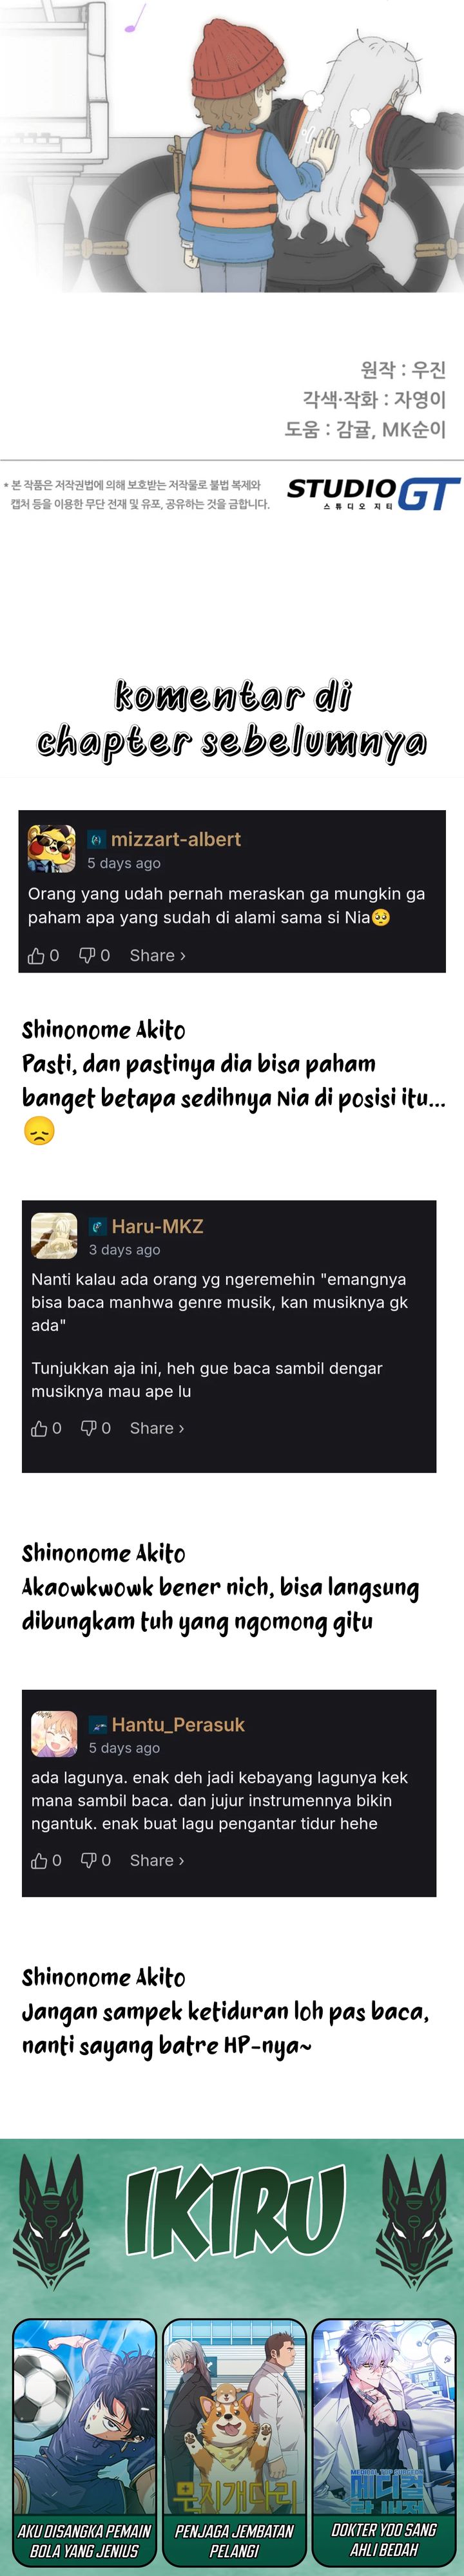Open Hantu_Perasuk username link
The width and height of the screenshot is (464, 2576).
(178, 1725)
